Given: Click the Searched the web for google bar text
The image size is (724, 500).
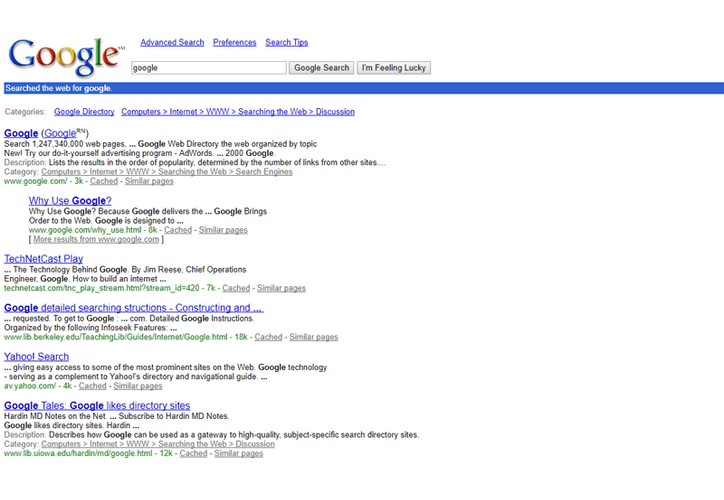Looking at the screenshot, I should (59, 88).
